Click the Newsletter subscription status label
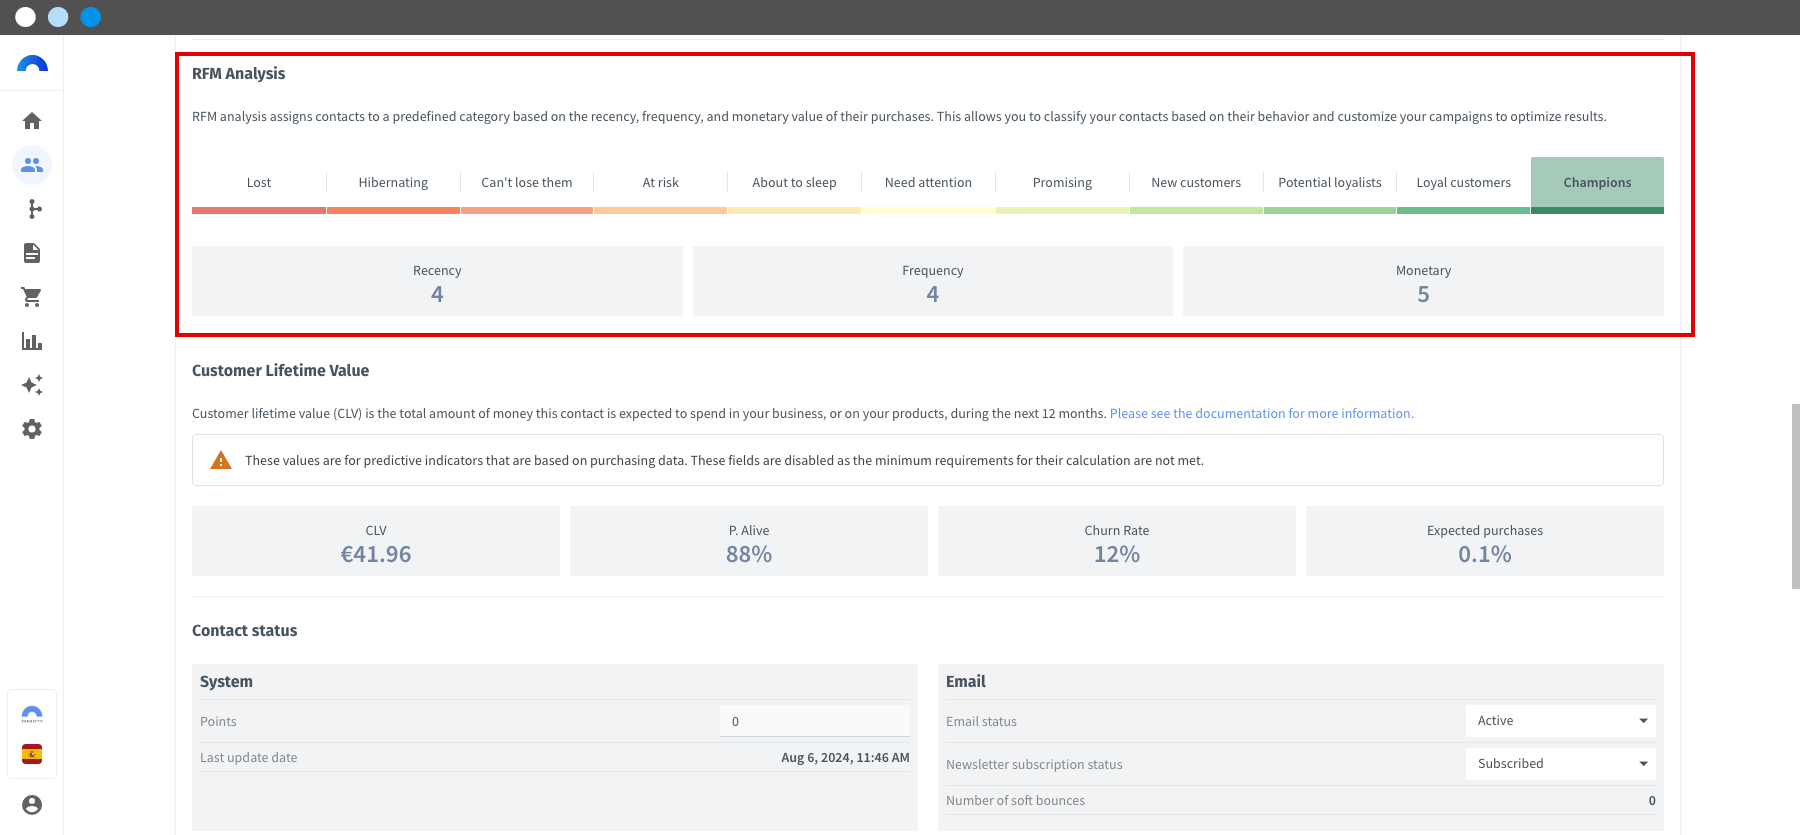The height and width of the screenshot is (835, 1800). click(x=1034, y=764)
